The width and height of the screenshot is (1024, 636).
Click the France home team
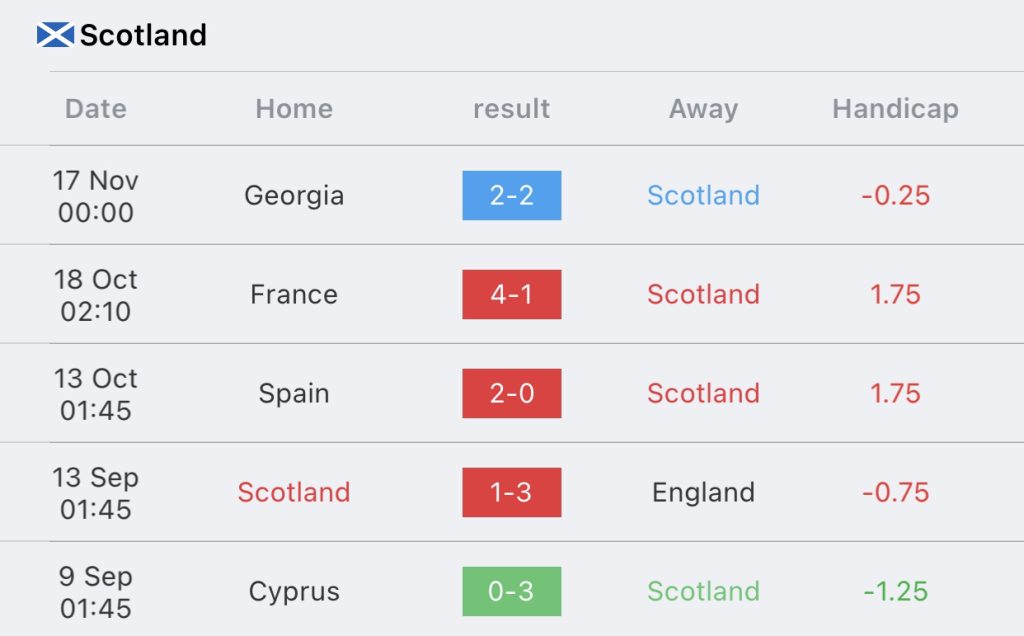294,294
